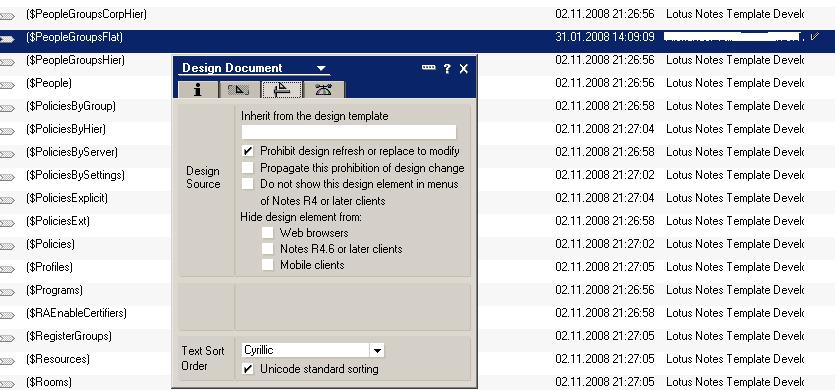The width and height of the screenshot is (835, 390).
Task: Select the ($PoliciesExplicit) view
Action: [67, 198]
